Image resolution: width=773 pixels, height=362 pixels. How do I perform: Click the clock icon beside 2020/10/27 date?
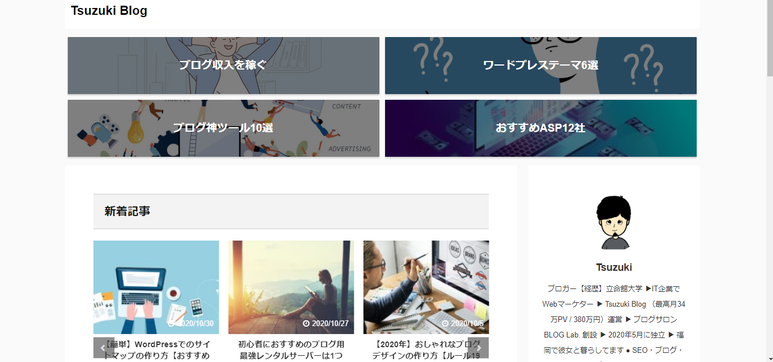[x=306, y=324]
